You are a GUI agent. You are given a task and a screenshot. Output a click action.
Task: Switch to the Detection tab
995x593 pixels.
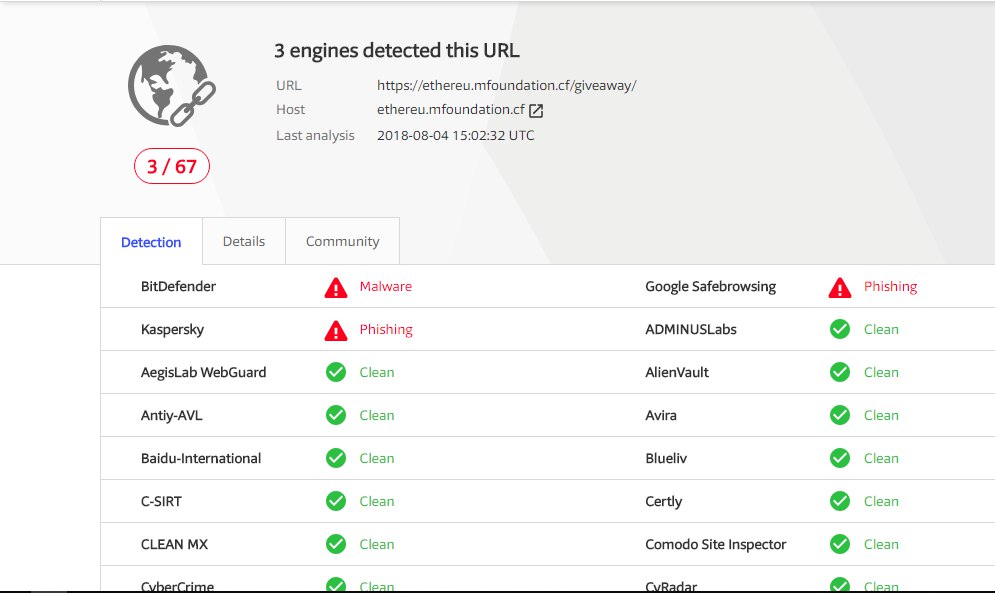pyautogui.click(x=151, y=242)
